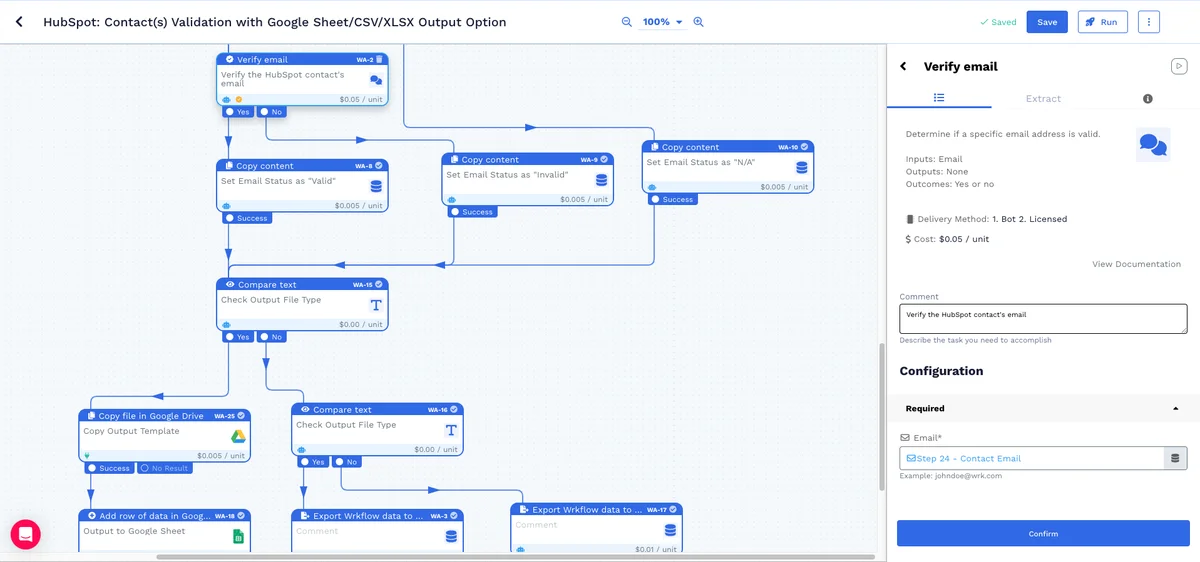Select Success outcome under WA-9 node
This screenshot has width=1200, height=562.
click(472, 212)
